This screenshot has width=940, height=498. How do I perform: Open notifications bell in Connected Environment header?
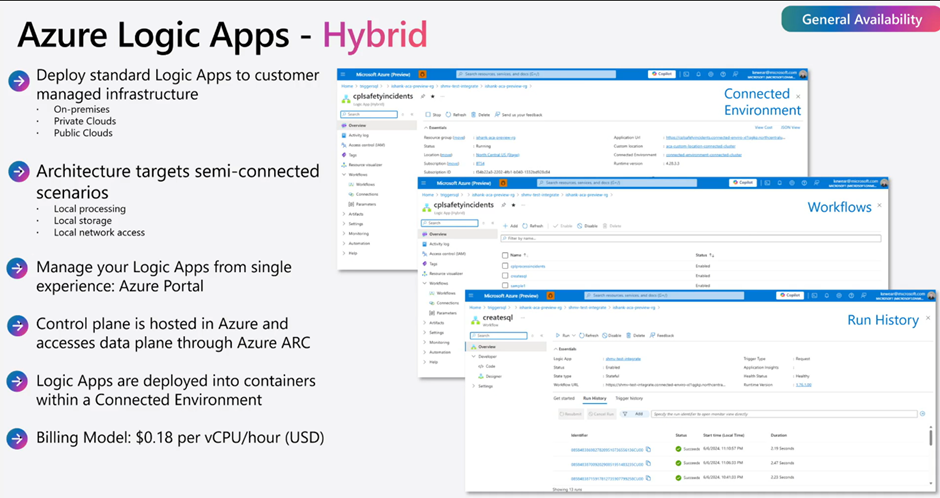tap(698, 74)
